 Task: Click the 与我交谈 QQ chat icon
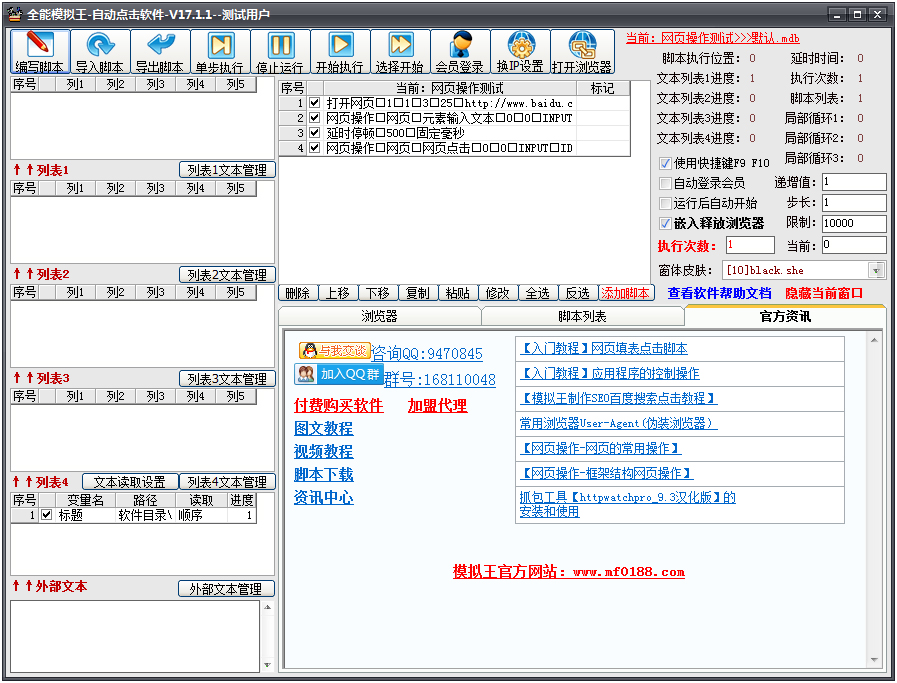(335, 350)
